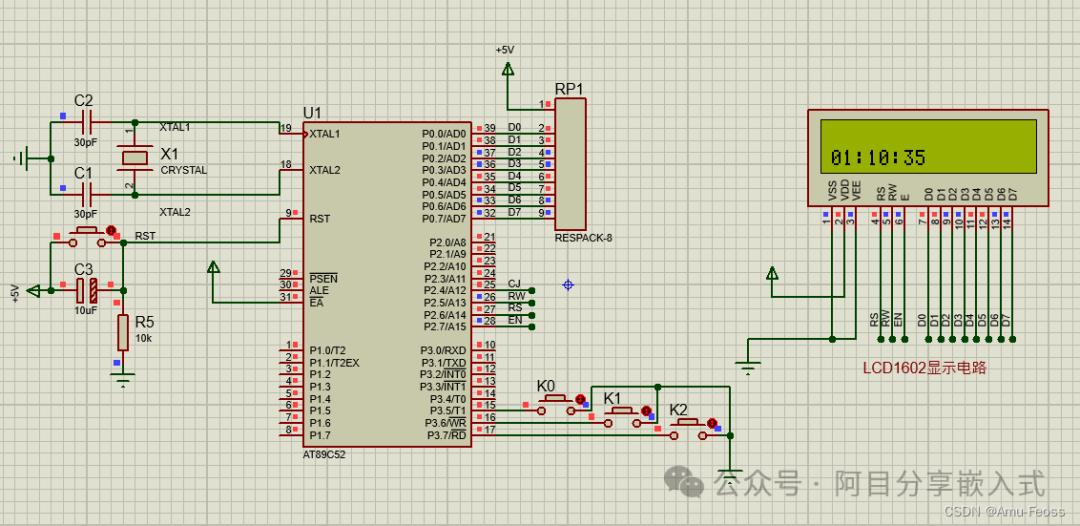Click the ground symbol connected to LCD VSS
Viewport: 1080px width, 526px height.
(748, 368)
